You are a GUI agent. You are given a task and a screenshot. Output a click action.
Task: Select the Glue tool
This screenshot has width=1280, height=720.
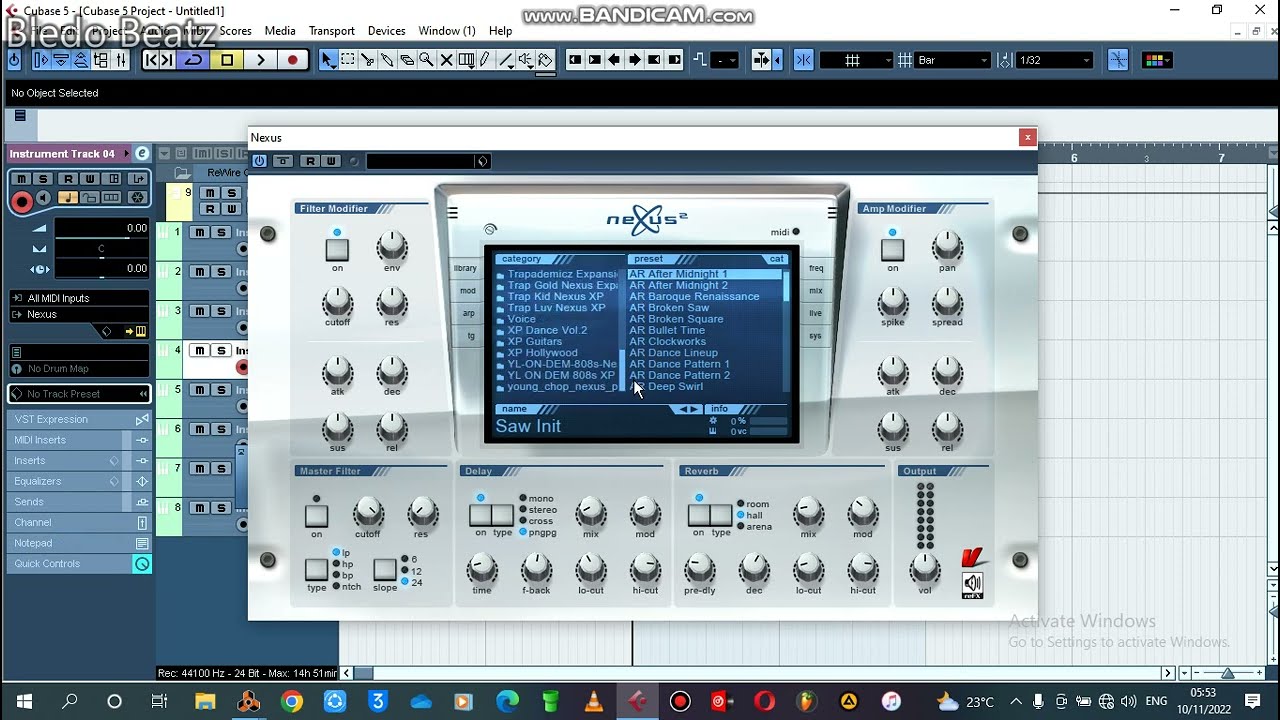coord(387,60)
